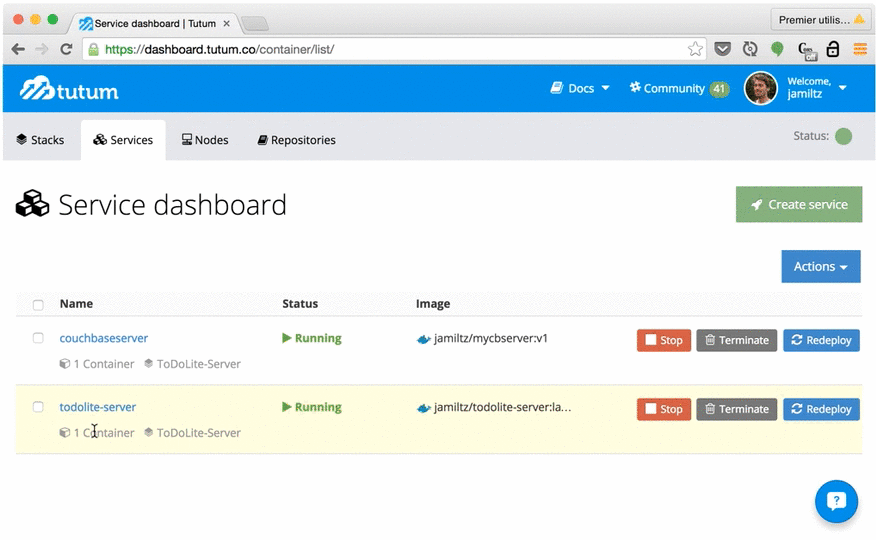Click Docker whale icon for jamiltz/mycbserver

423,339
